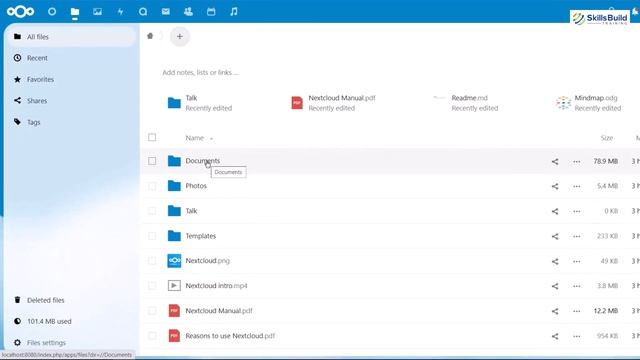This screenshot has height=360, width=640.
Task: Sort the list by Size column
Action: coord(607,138)
